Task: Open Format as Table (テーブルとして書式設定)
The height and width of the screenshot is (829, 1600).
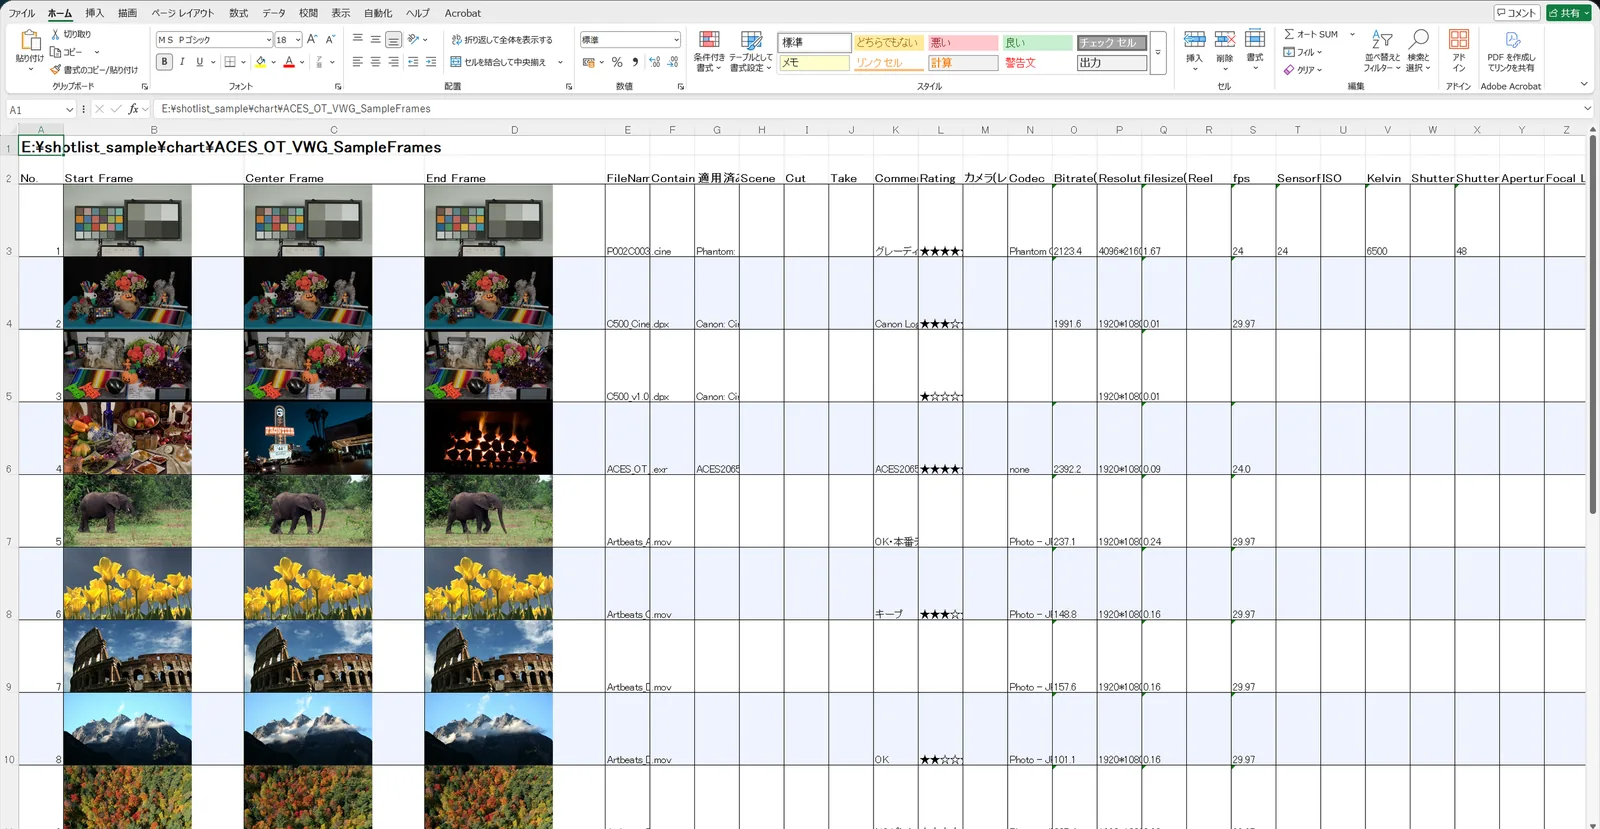Action: point(751,51)
